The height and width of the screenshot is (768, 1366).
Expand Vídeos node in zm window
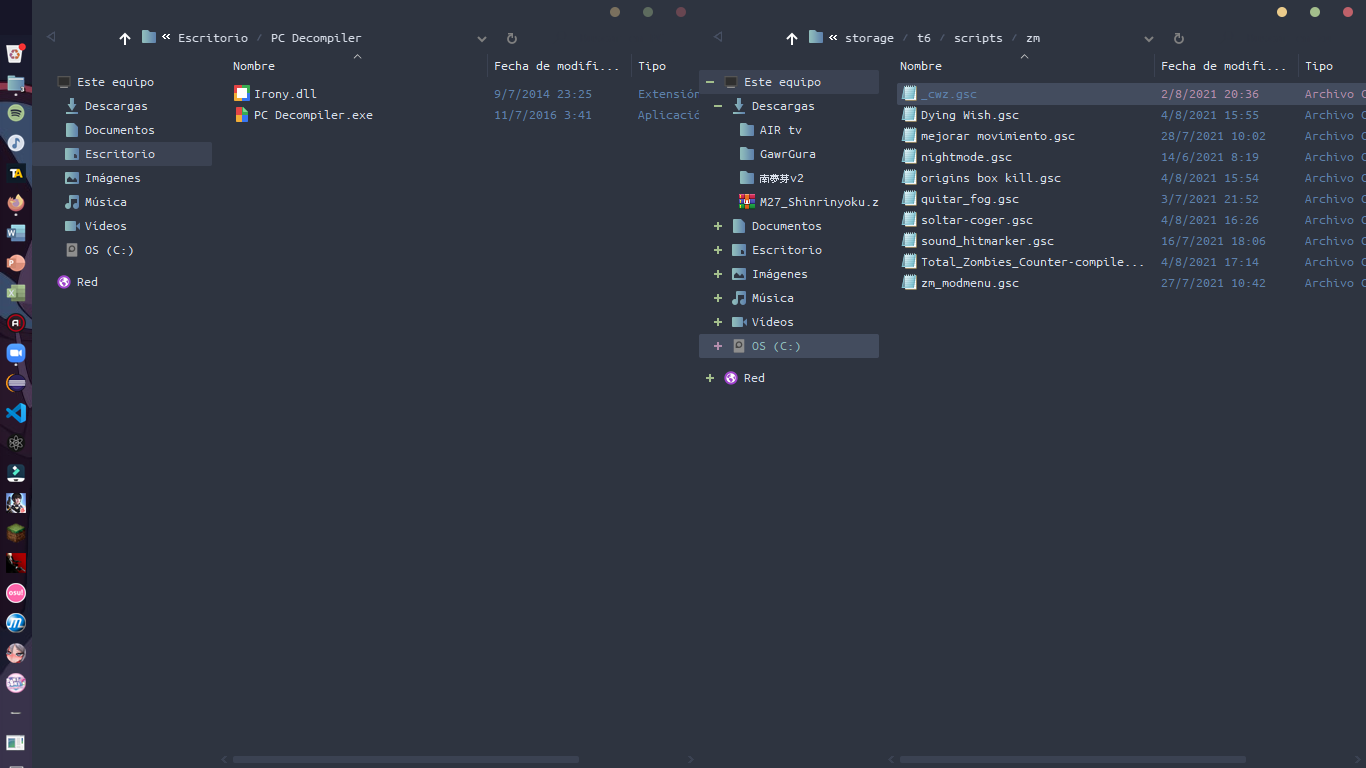(x=718, y=322)
